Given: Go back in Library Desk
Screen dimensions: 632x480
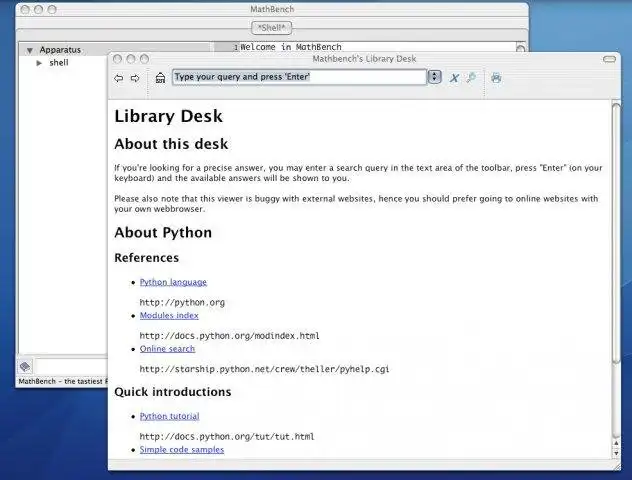Looking at the screenshot, I should tap(118, 78).
